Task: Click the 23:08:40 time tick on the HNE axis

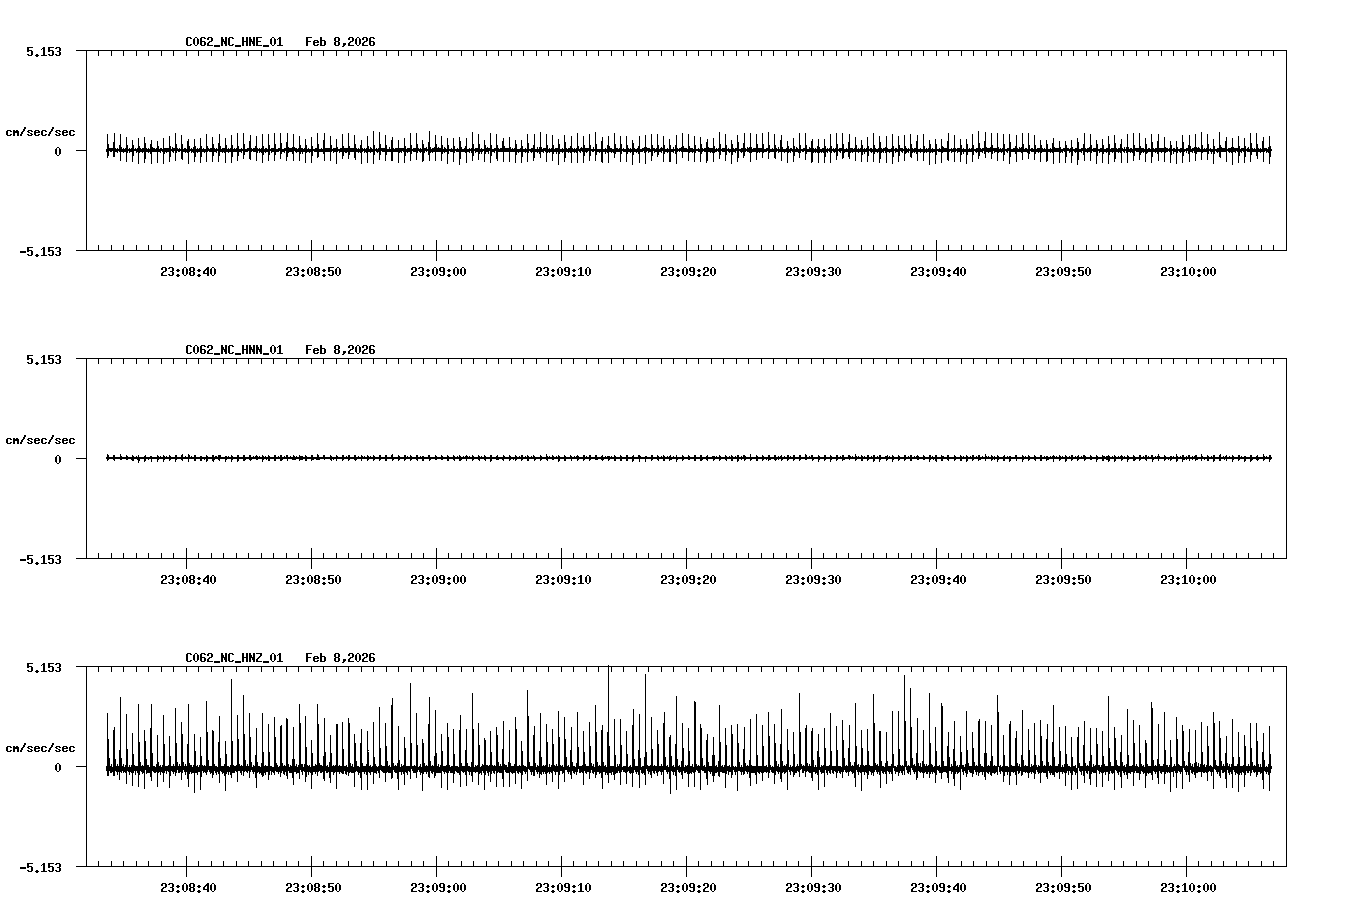Action: (x=189, y=270)
